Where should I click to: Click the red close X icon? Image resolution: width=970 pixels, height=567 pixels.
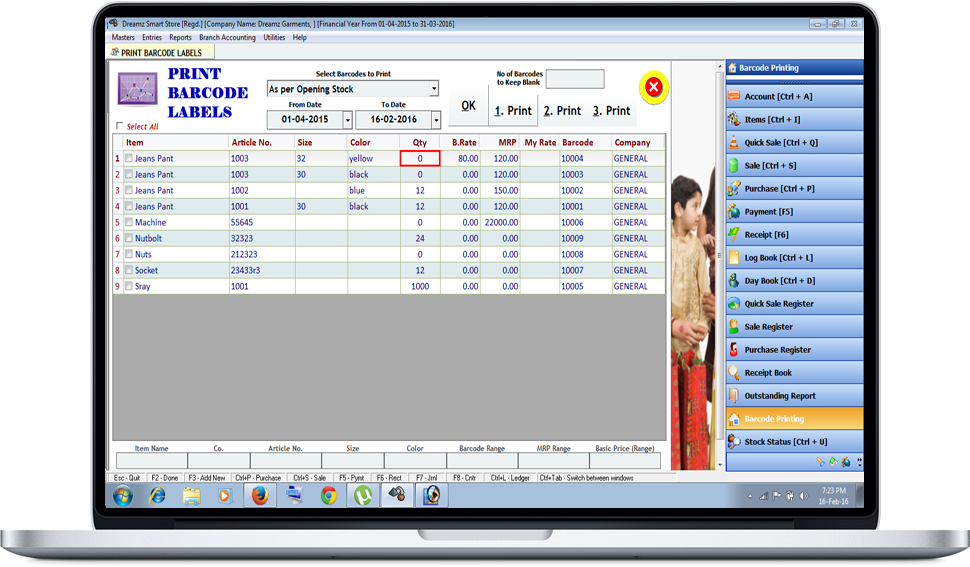click(654, 88)
